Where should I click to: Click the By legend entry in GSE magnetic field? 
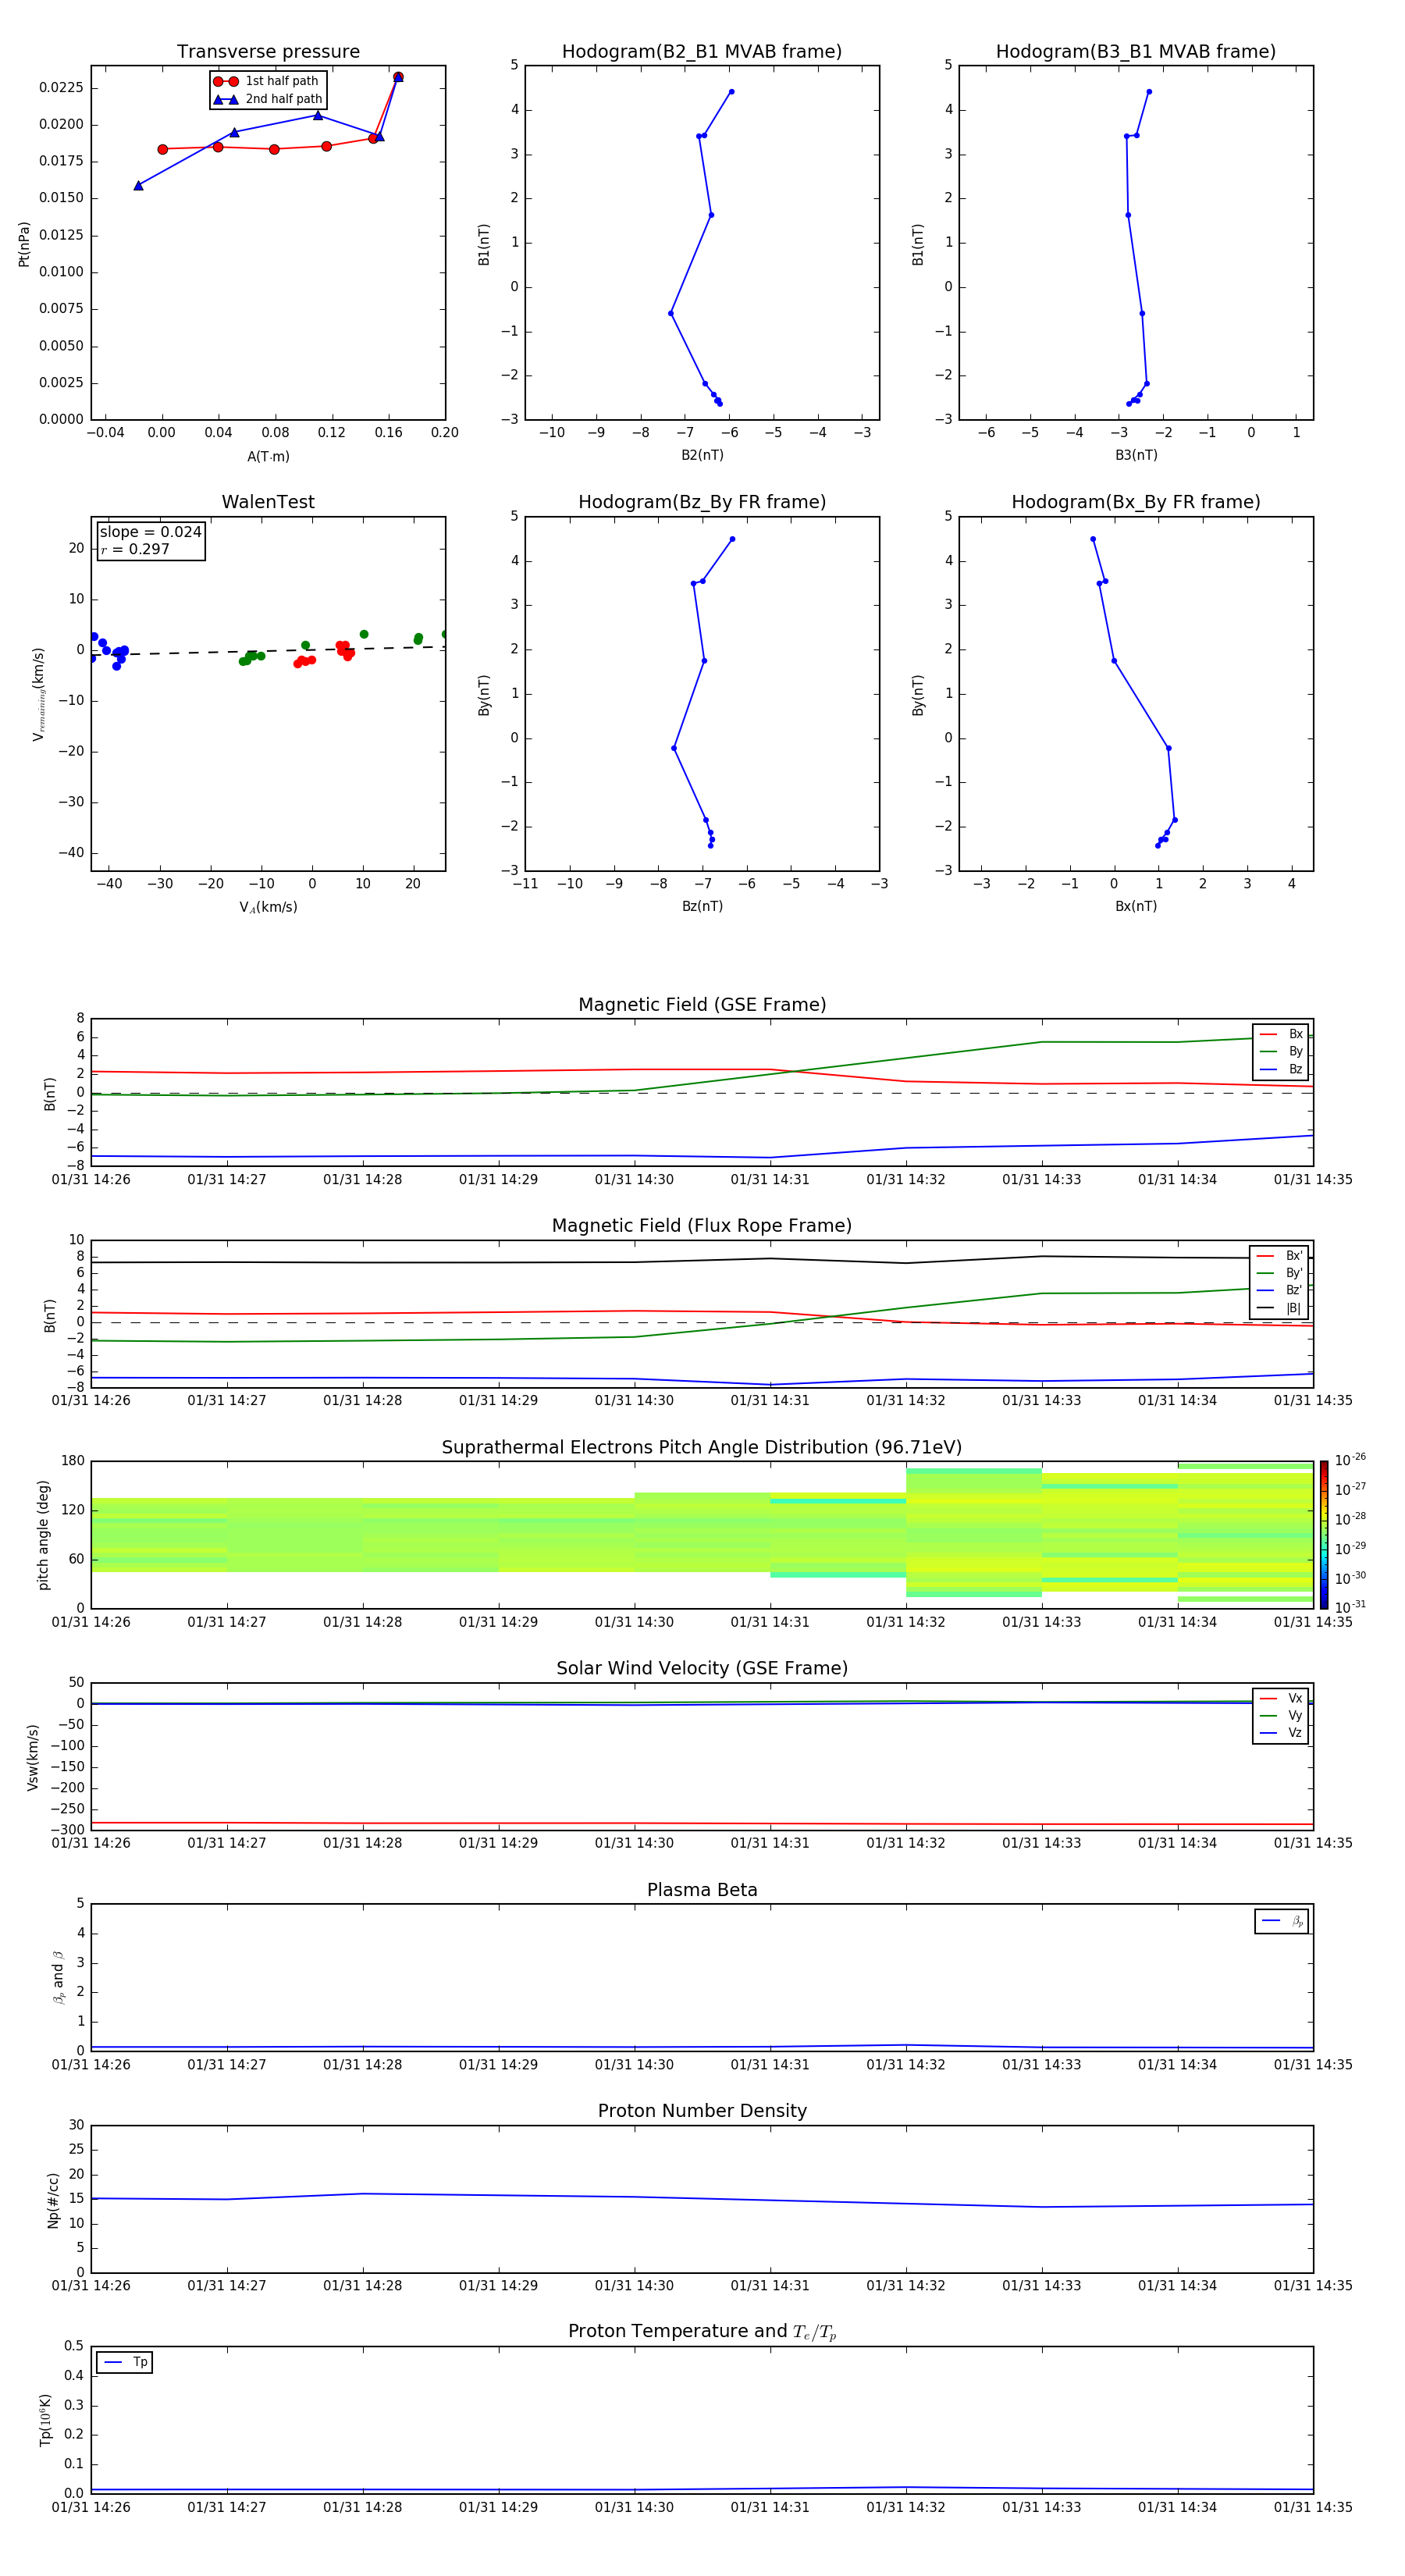click(1281, 1052)
